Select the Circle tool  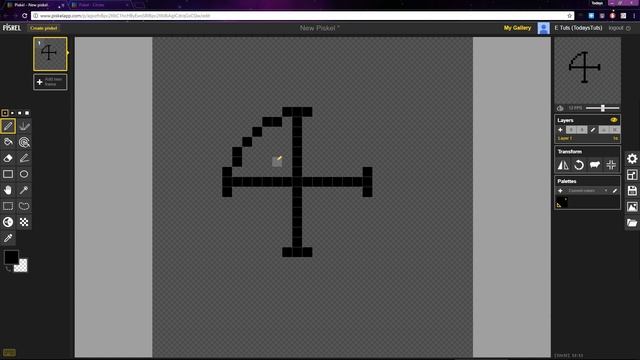(x=24, y=174)
